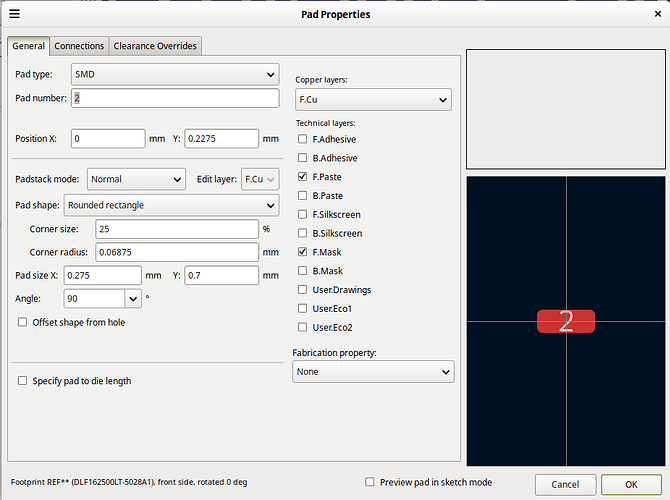Uncheck the F.Mask technical layer
Viewport: 670px width, 500px height.
[x=303, y=252]
